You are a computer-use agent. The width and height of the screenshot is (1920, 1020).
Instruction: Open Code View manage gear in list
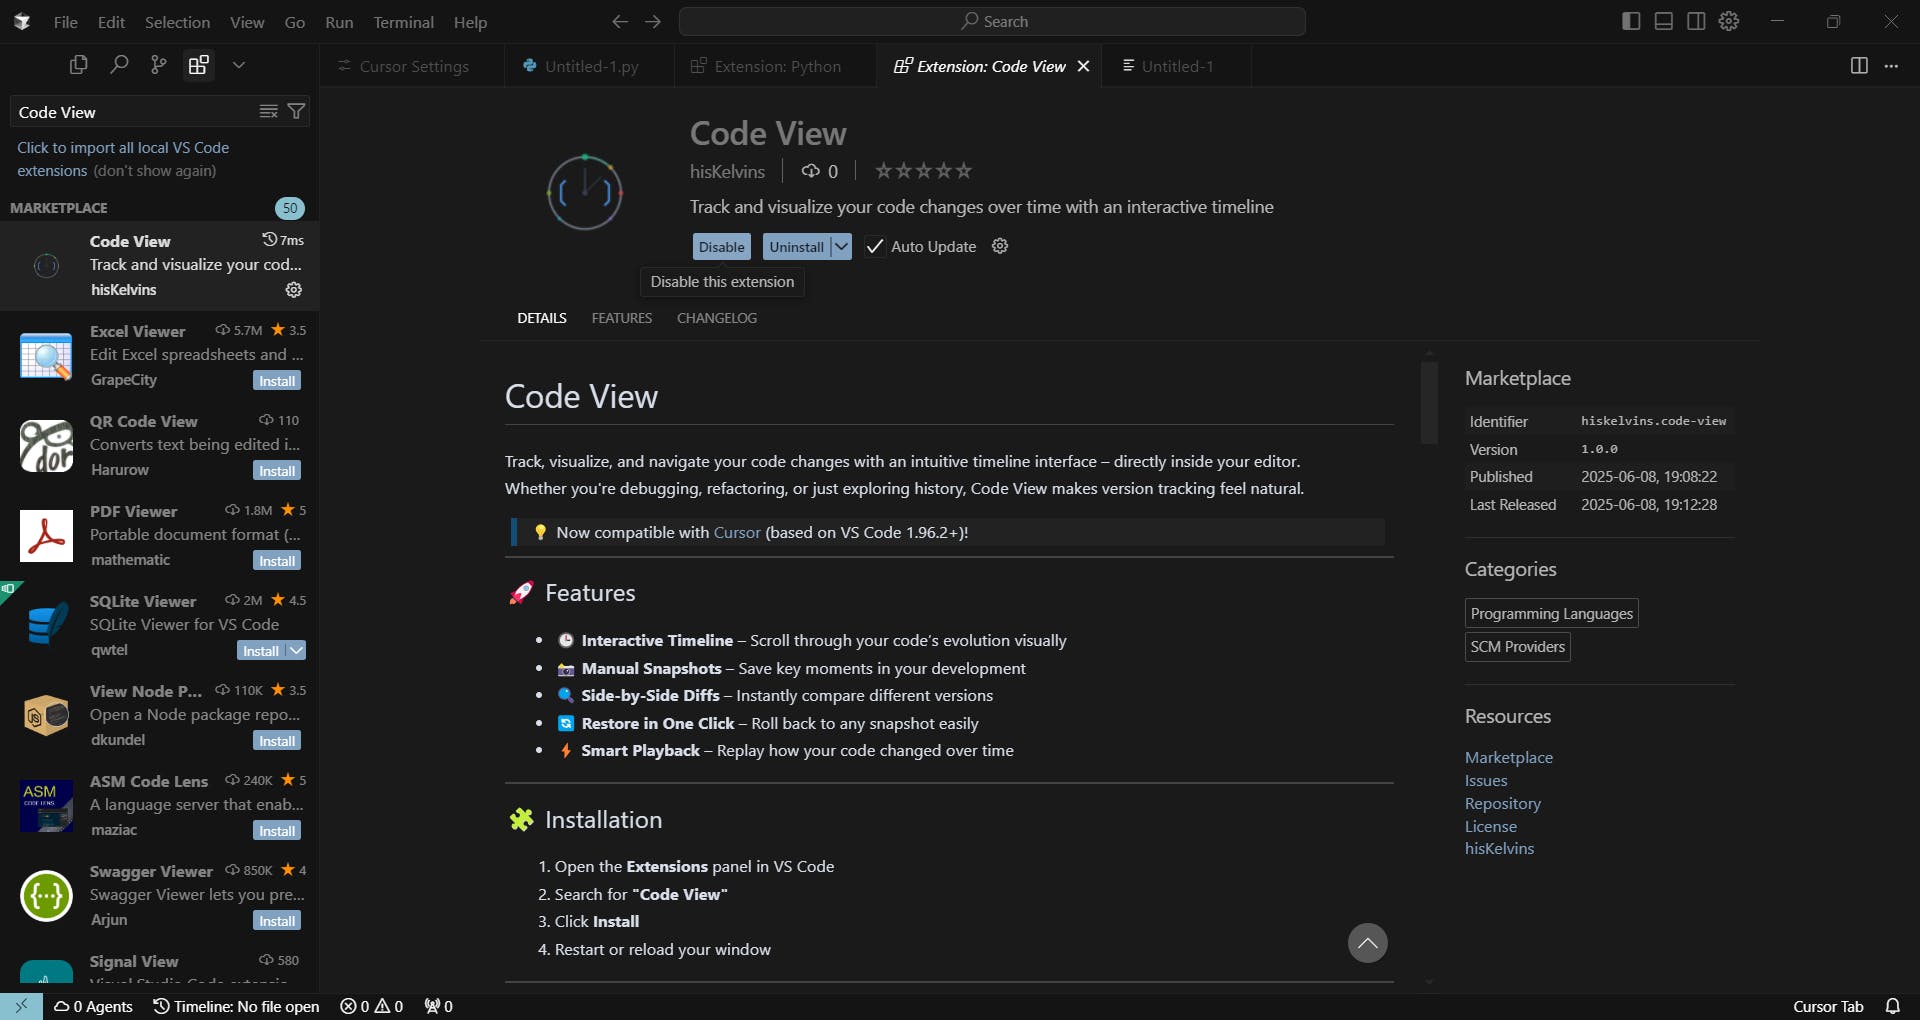(x=294, y=290)
